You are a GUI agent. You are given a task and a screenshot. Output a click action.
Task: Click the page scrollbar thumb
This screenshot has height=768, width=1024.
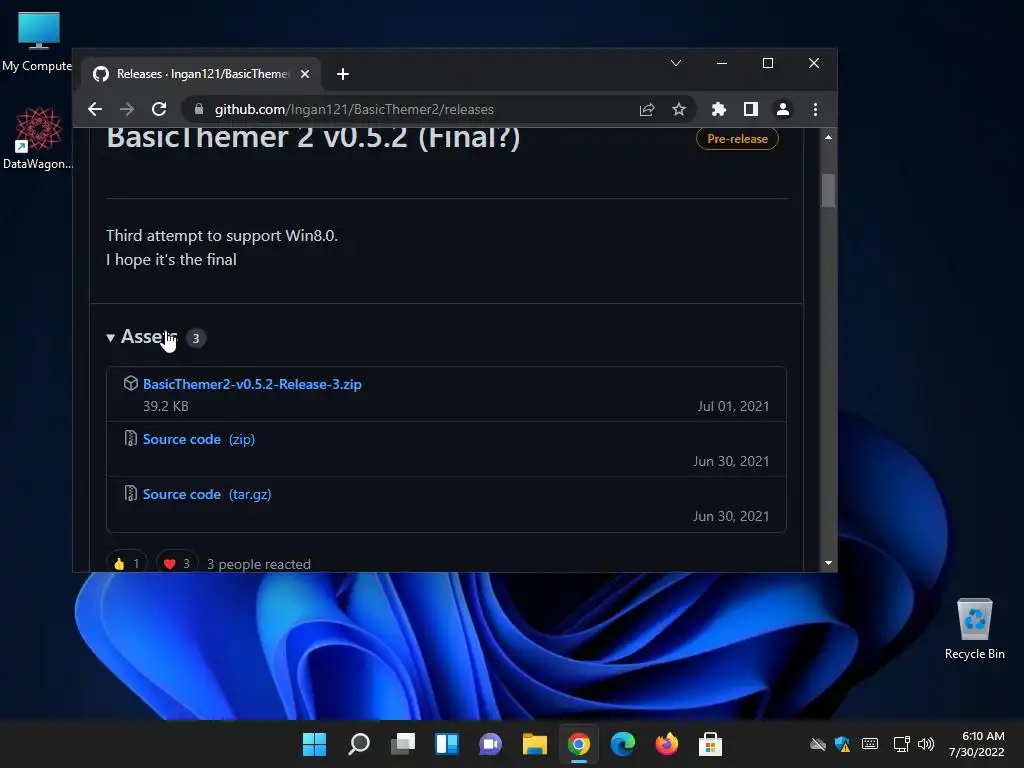pos(828,191)
